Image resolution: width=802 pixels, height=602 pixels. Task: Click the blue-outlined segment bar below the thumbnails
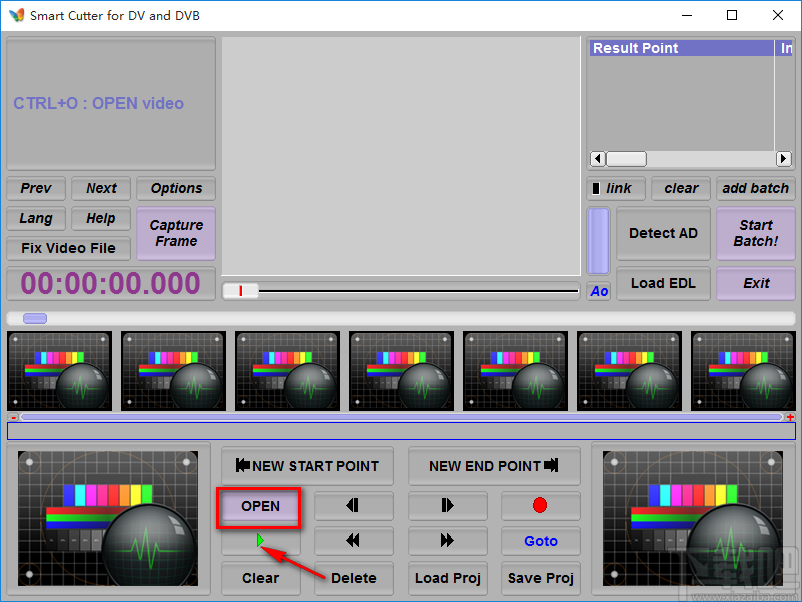pos(401,431)
